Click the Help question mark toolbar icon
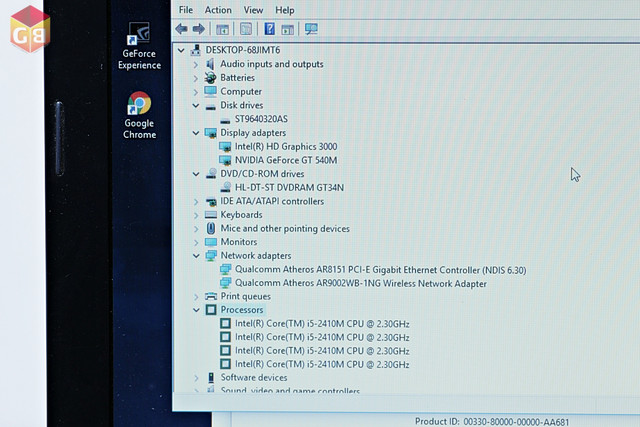The image size is (640, 427). [x=269, y=29]
